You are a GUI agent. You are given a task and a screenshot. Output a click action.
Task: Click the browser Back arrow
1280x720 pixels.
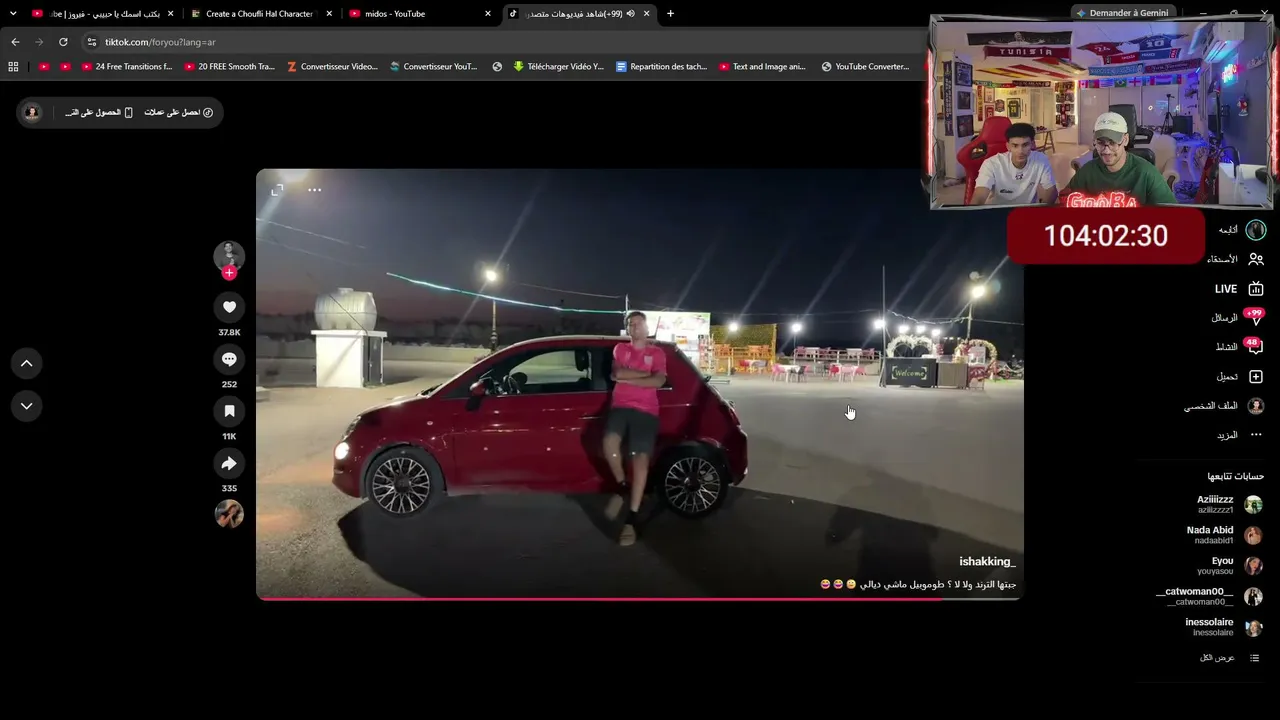pyautogui.click(x=15, y=42)
